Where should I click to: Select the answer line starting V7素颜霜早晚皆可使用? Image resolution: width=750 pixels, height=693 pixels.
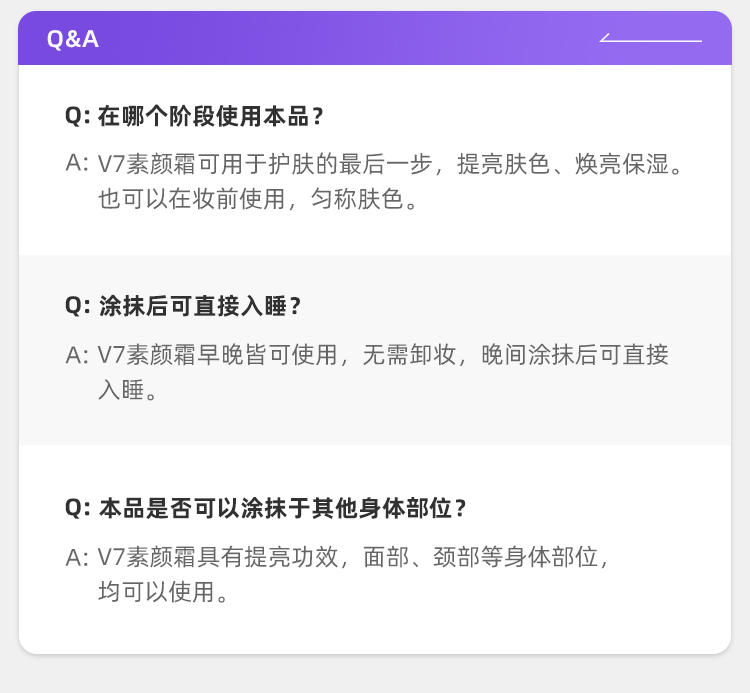click(383, 354)
